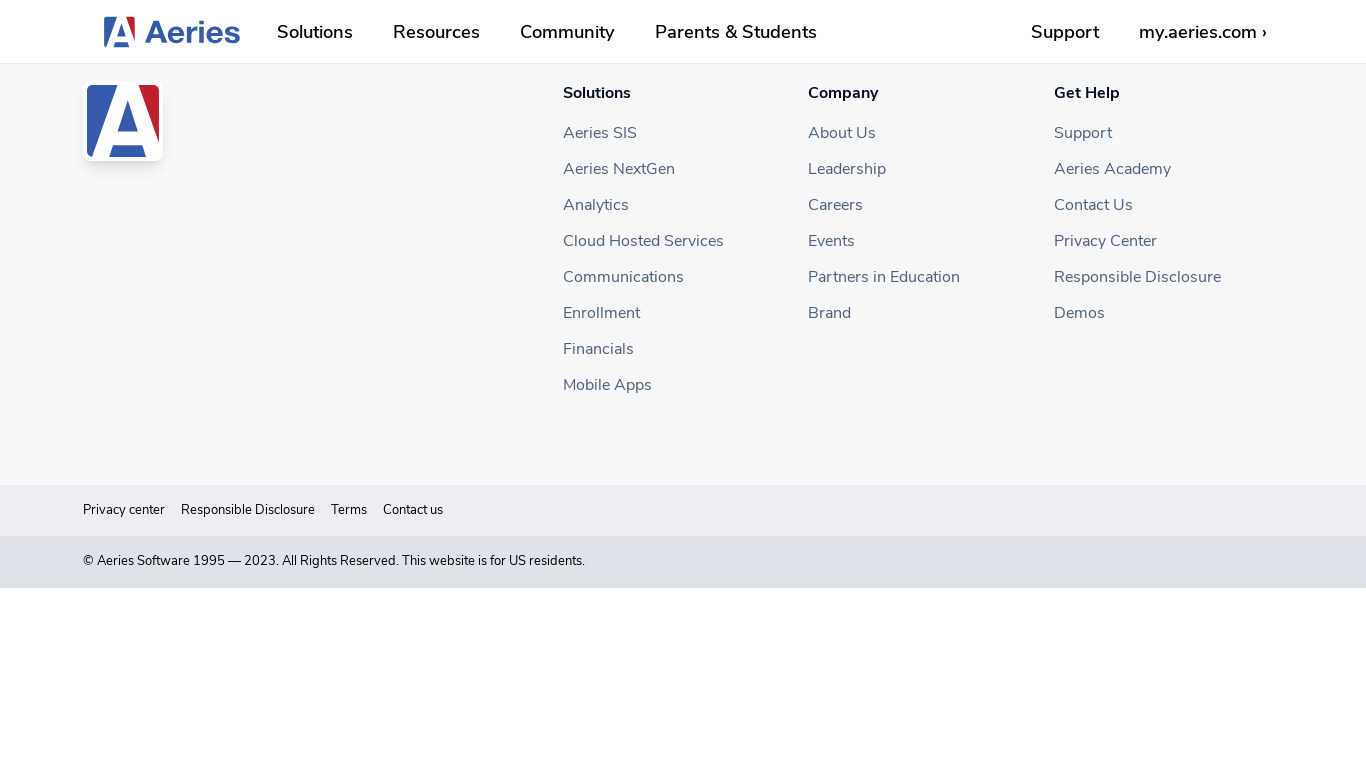Open the Mobile Apps link
The height and width of the screenshot is (768, 1366).
607,385
